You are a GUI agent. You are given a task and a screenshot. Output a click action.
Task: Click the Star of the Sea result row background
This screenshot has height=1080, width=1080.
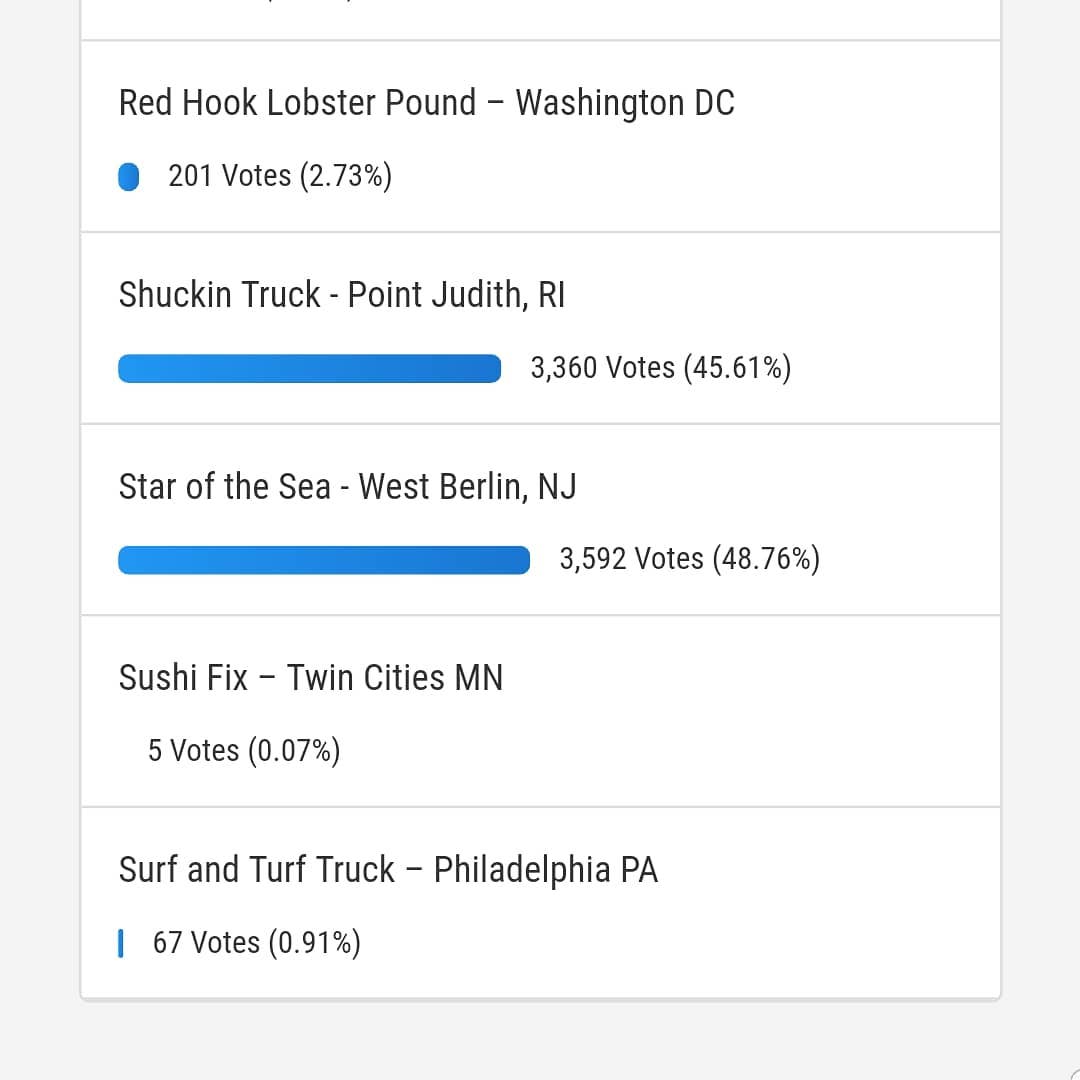coord(541,520)
